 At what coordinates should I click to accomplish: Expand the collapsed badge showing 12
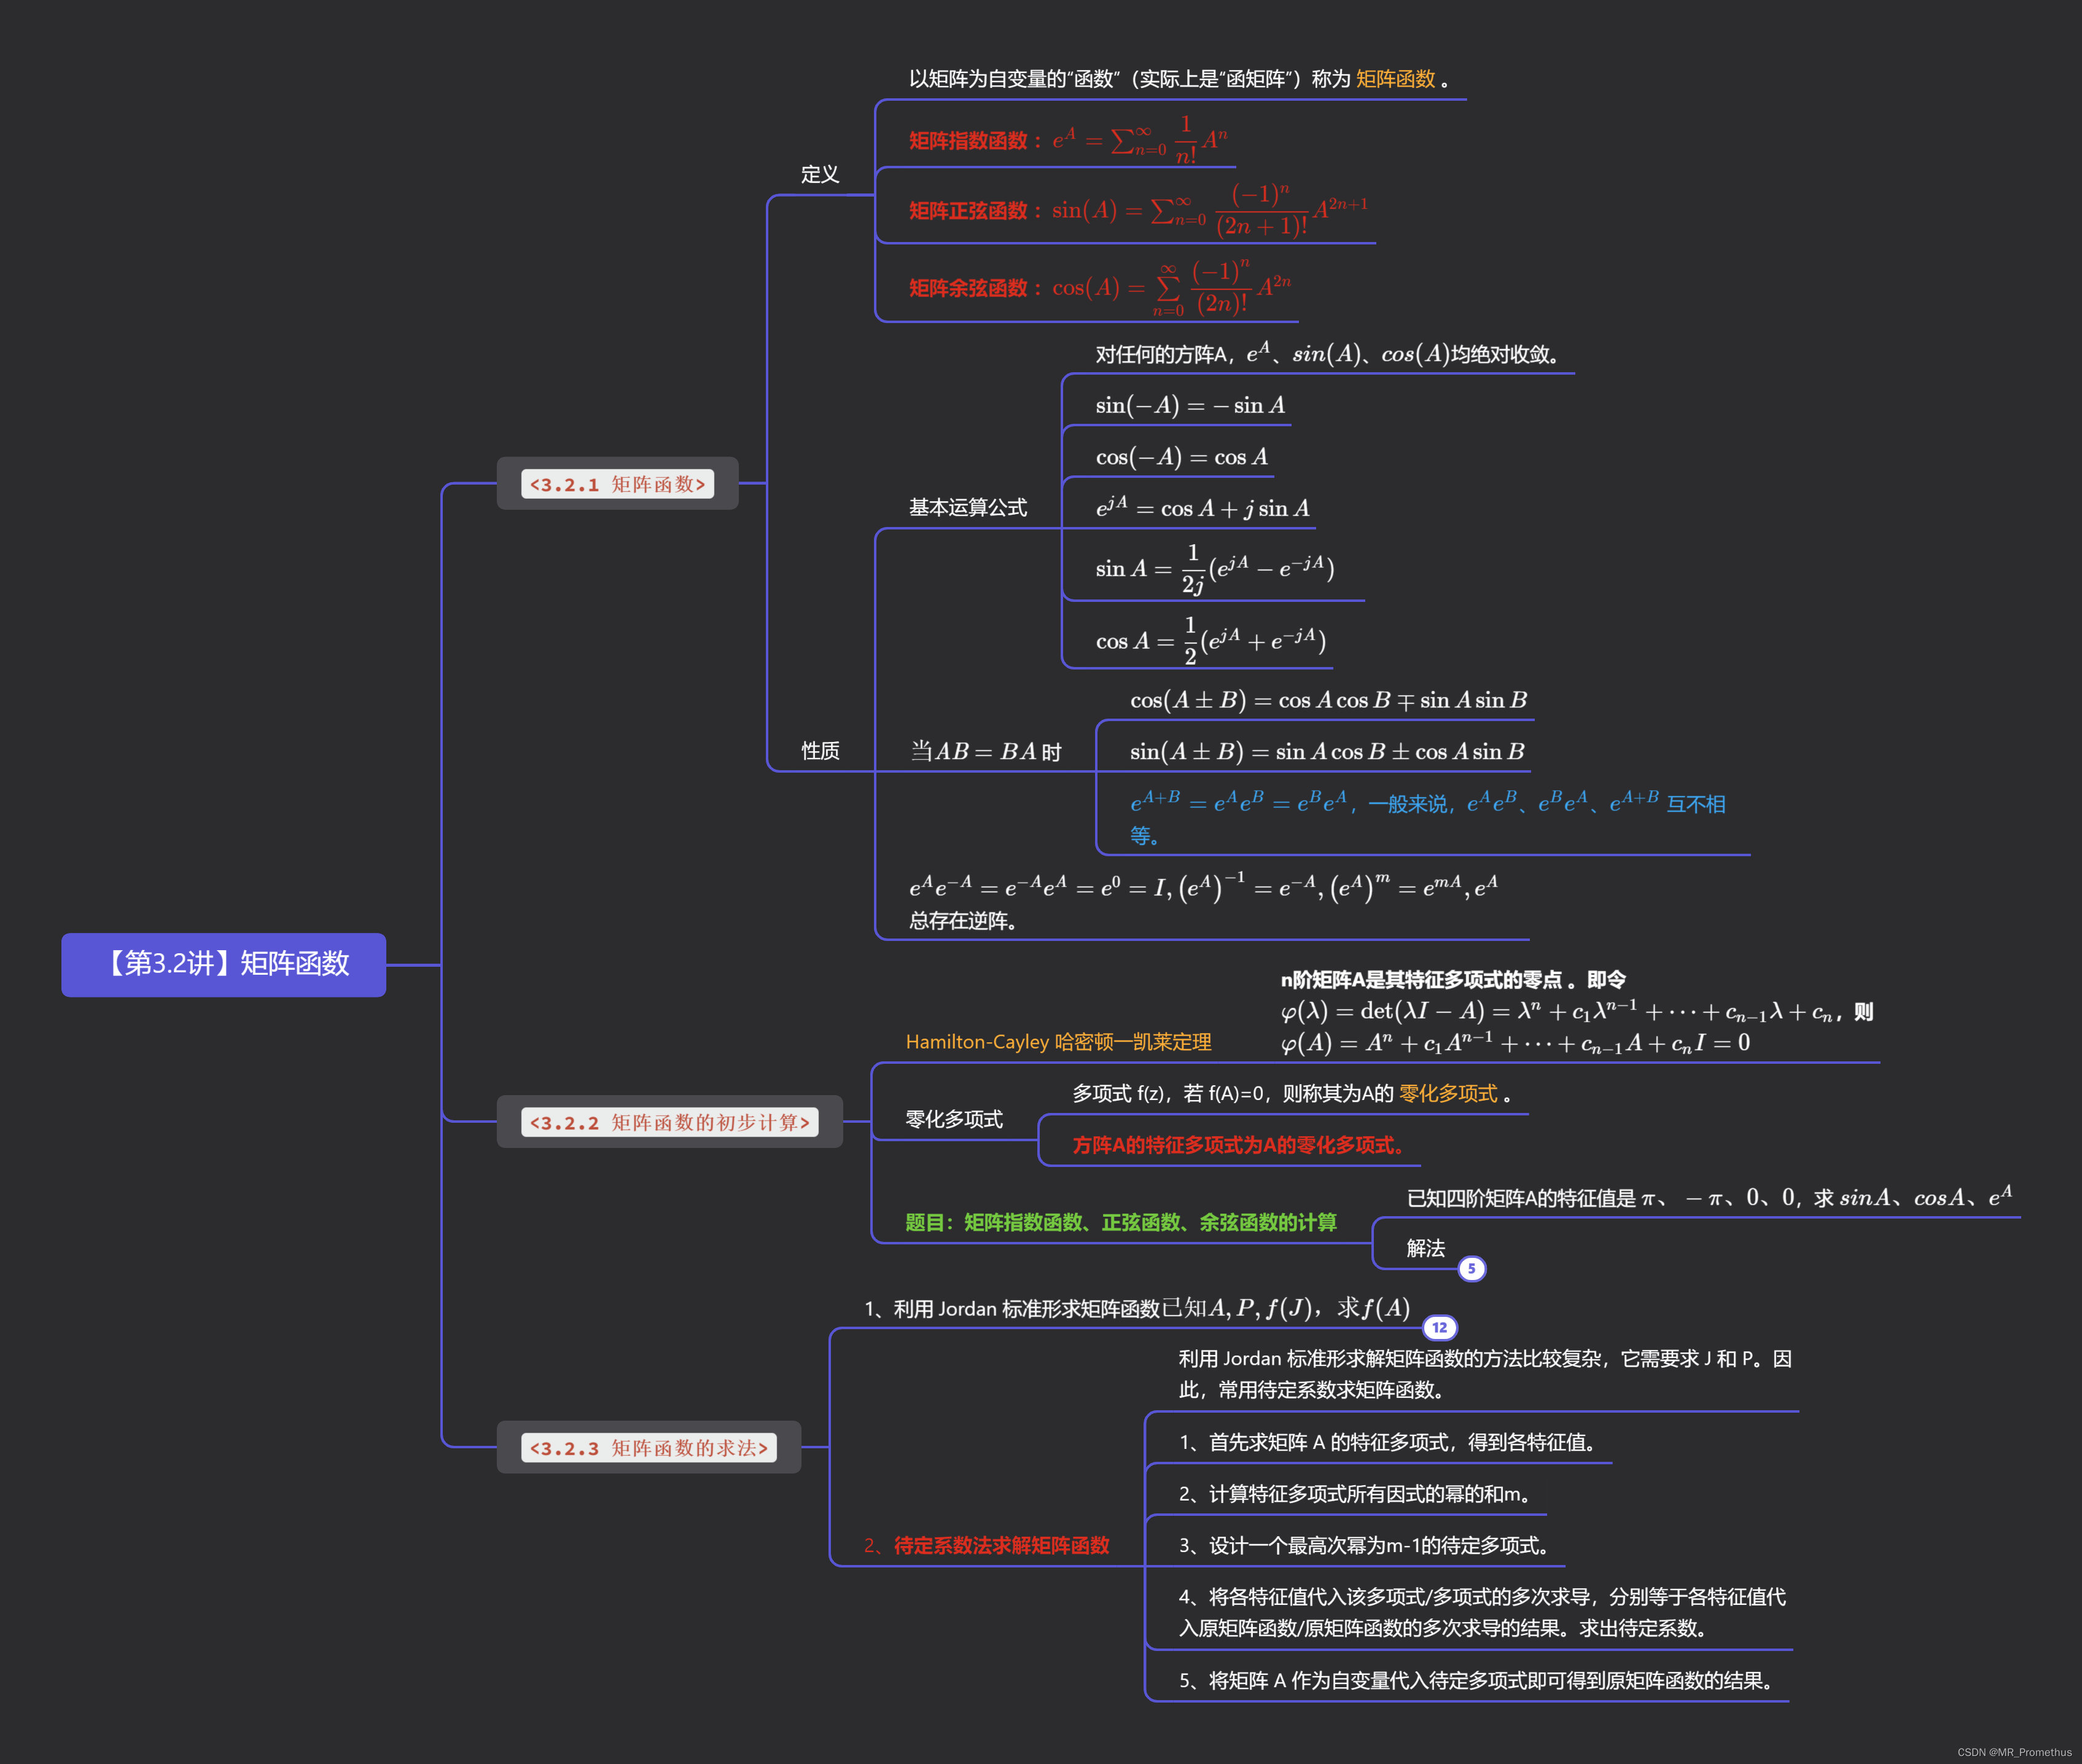click(x=1439, y=1327)
